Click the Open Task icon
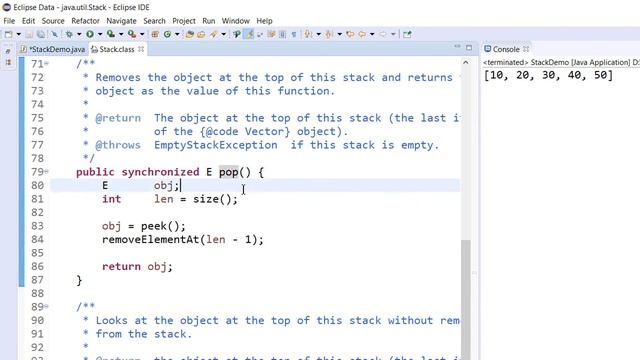The height and width of the screenshot is (360, 640). [x=200, y=34]
